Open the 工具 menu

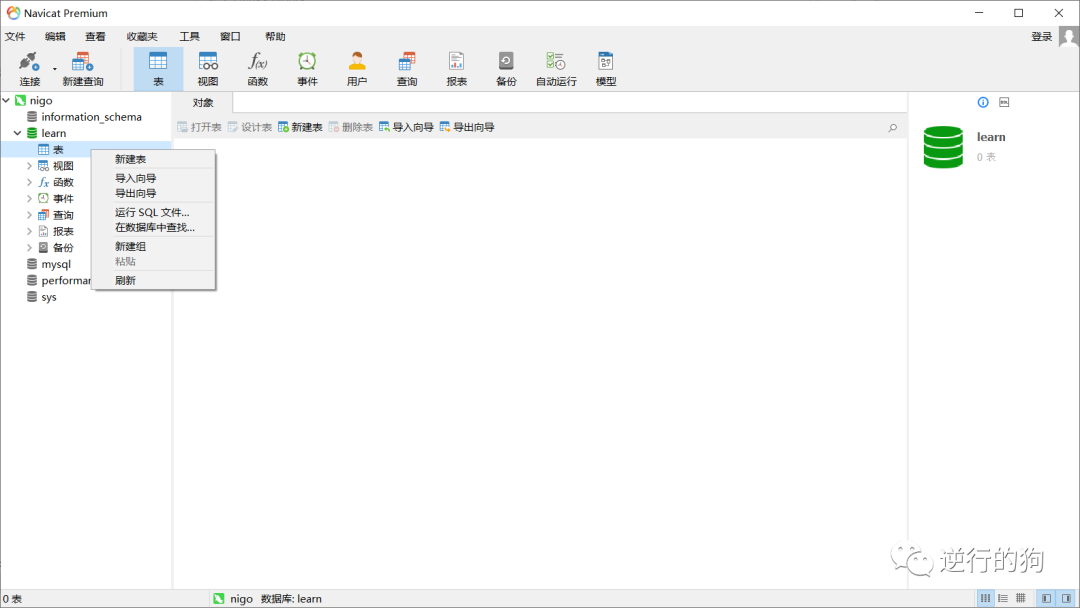point(189,36)
